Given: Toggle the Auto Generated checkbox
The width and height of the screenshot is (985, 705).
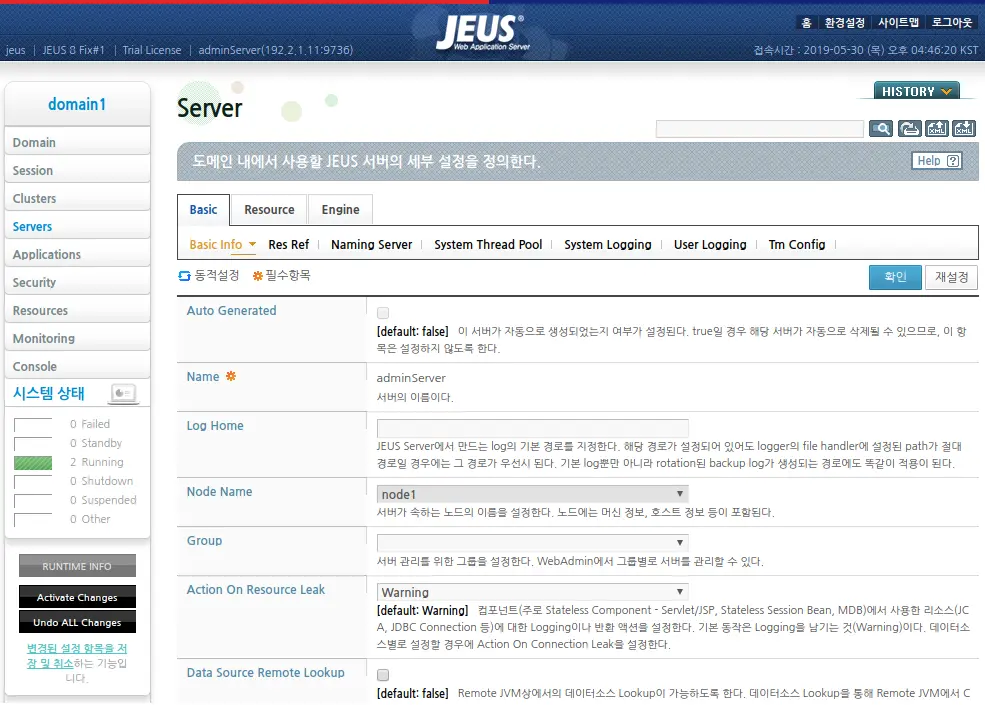Looking at the screenshot, I should click(383, 312).
